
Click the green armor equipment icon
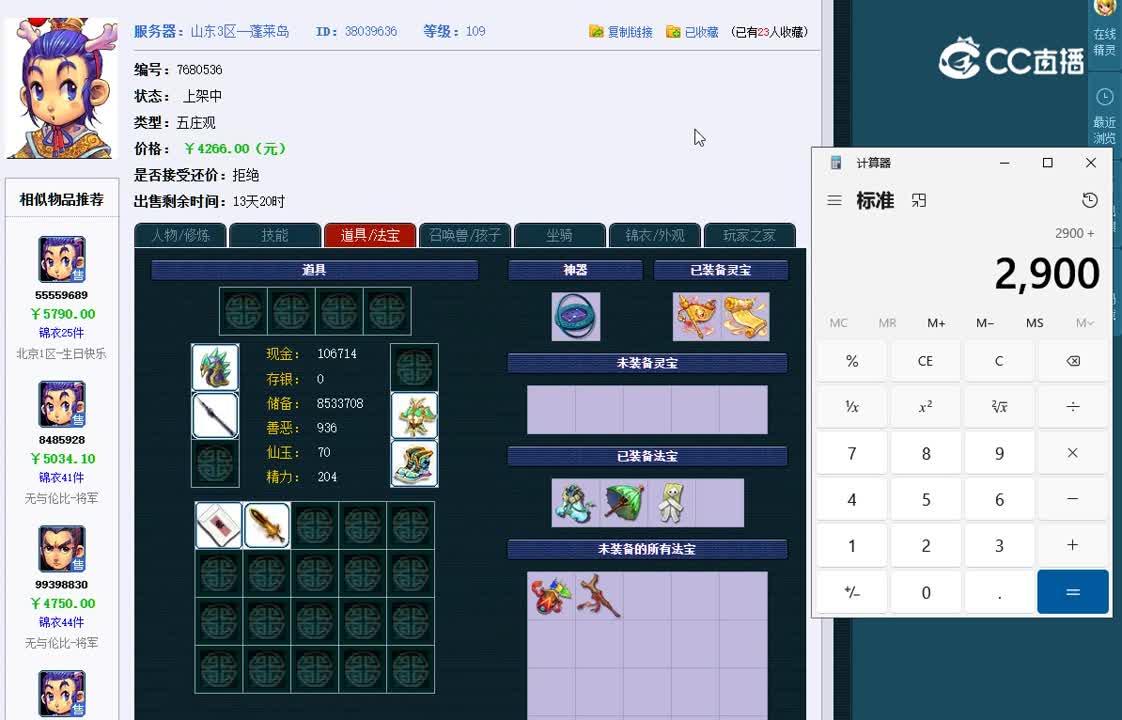coord(414,415)
